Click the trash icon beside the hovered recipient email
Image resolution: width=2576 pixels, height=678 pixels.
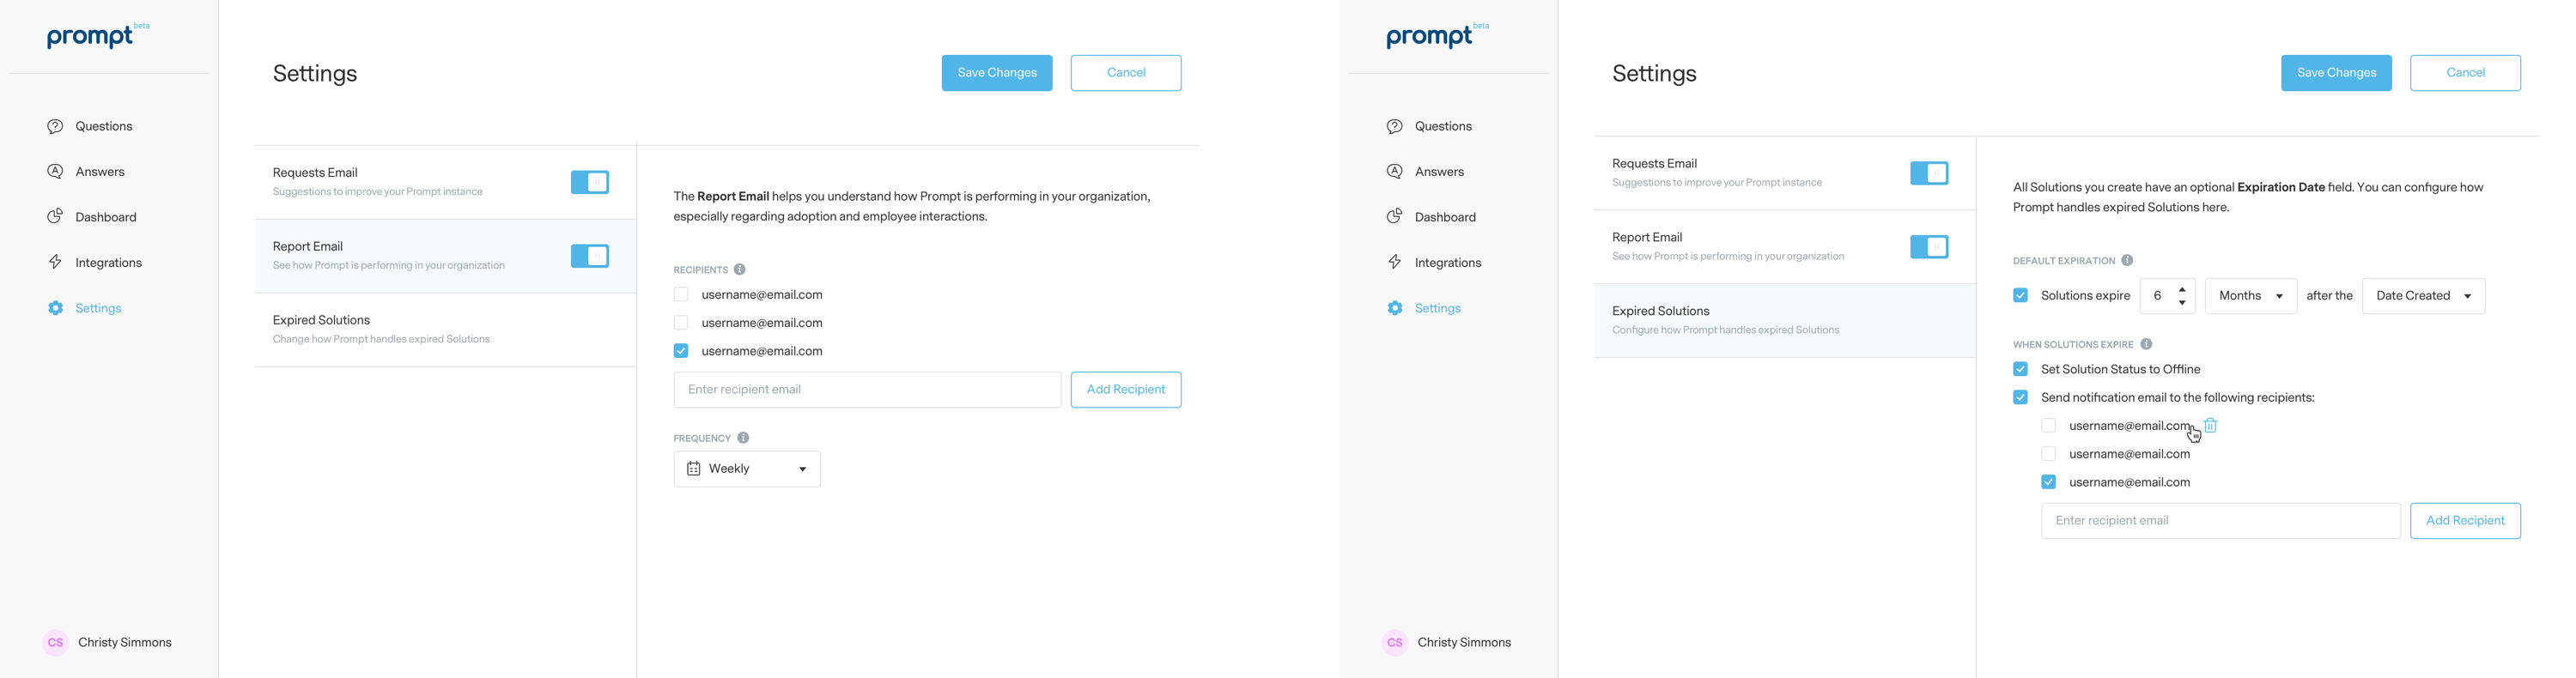click(x=2211, y=426)
